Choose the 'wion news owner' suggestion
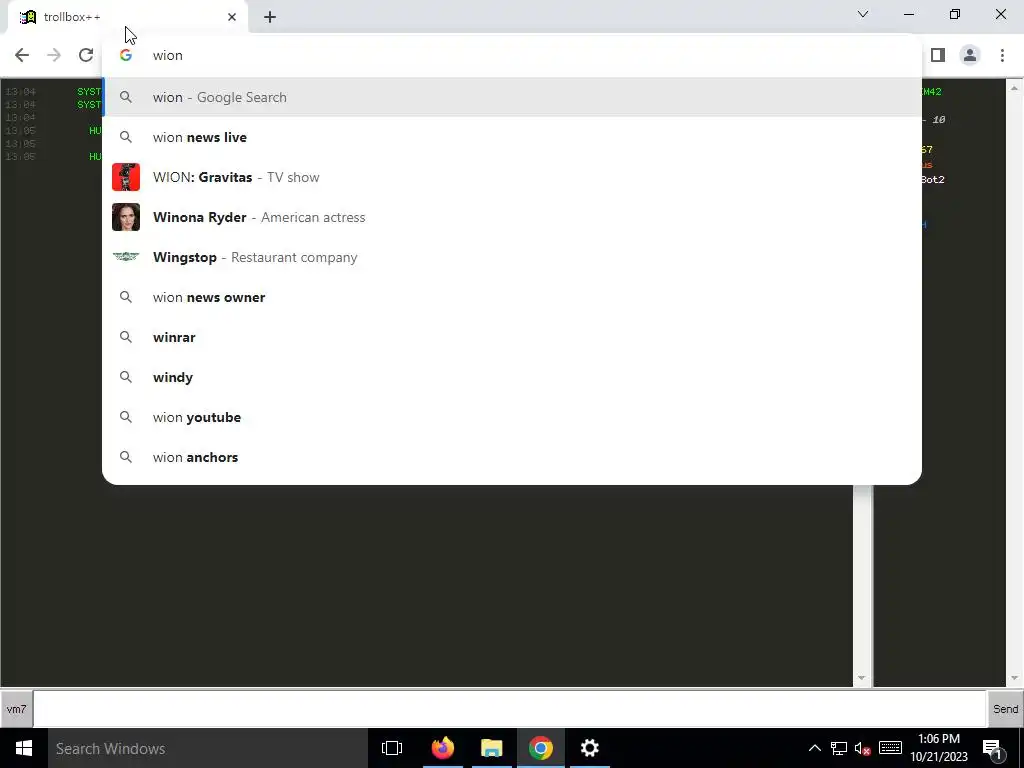 (512, 297)
